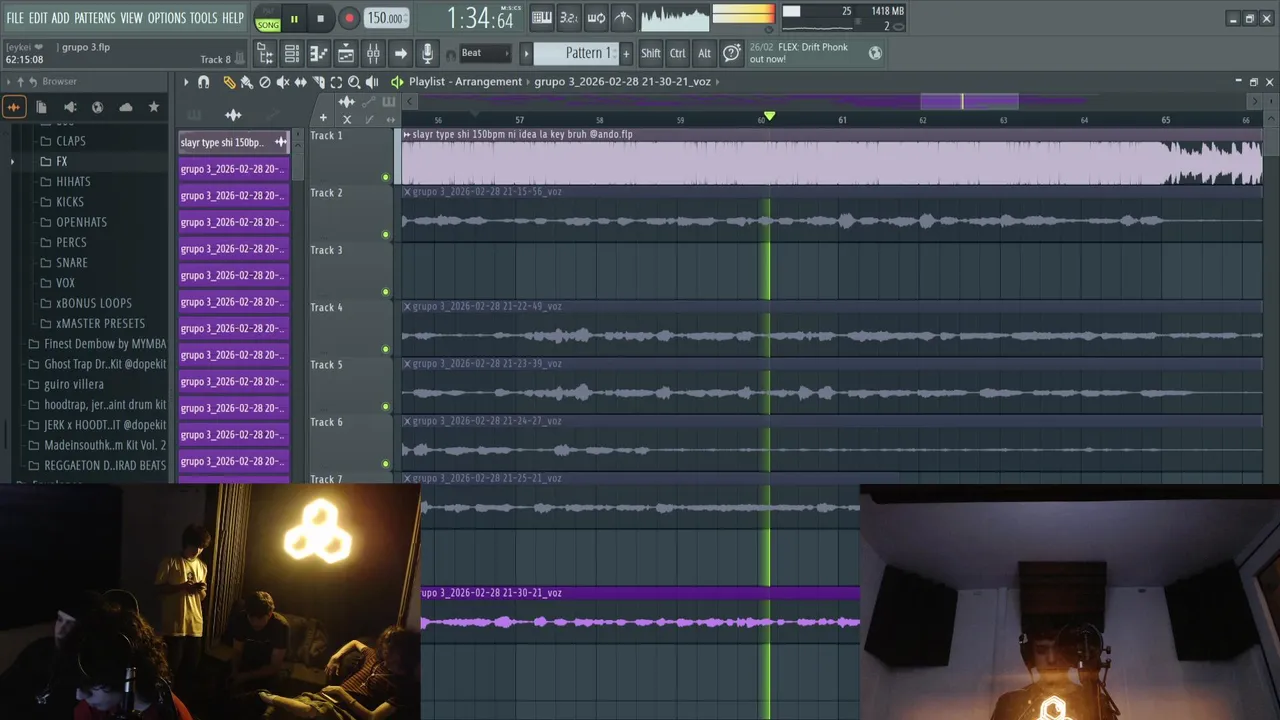
Task: Expand the FX folder in the browser
Action: point(61,161)
